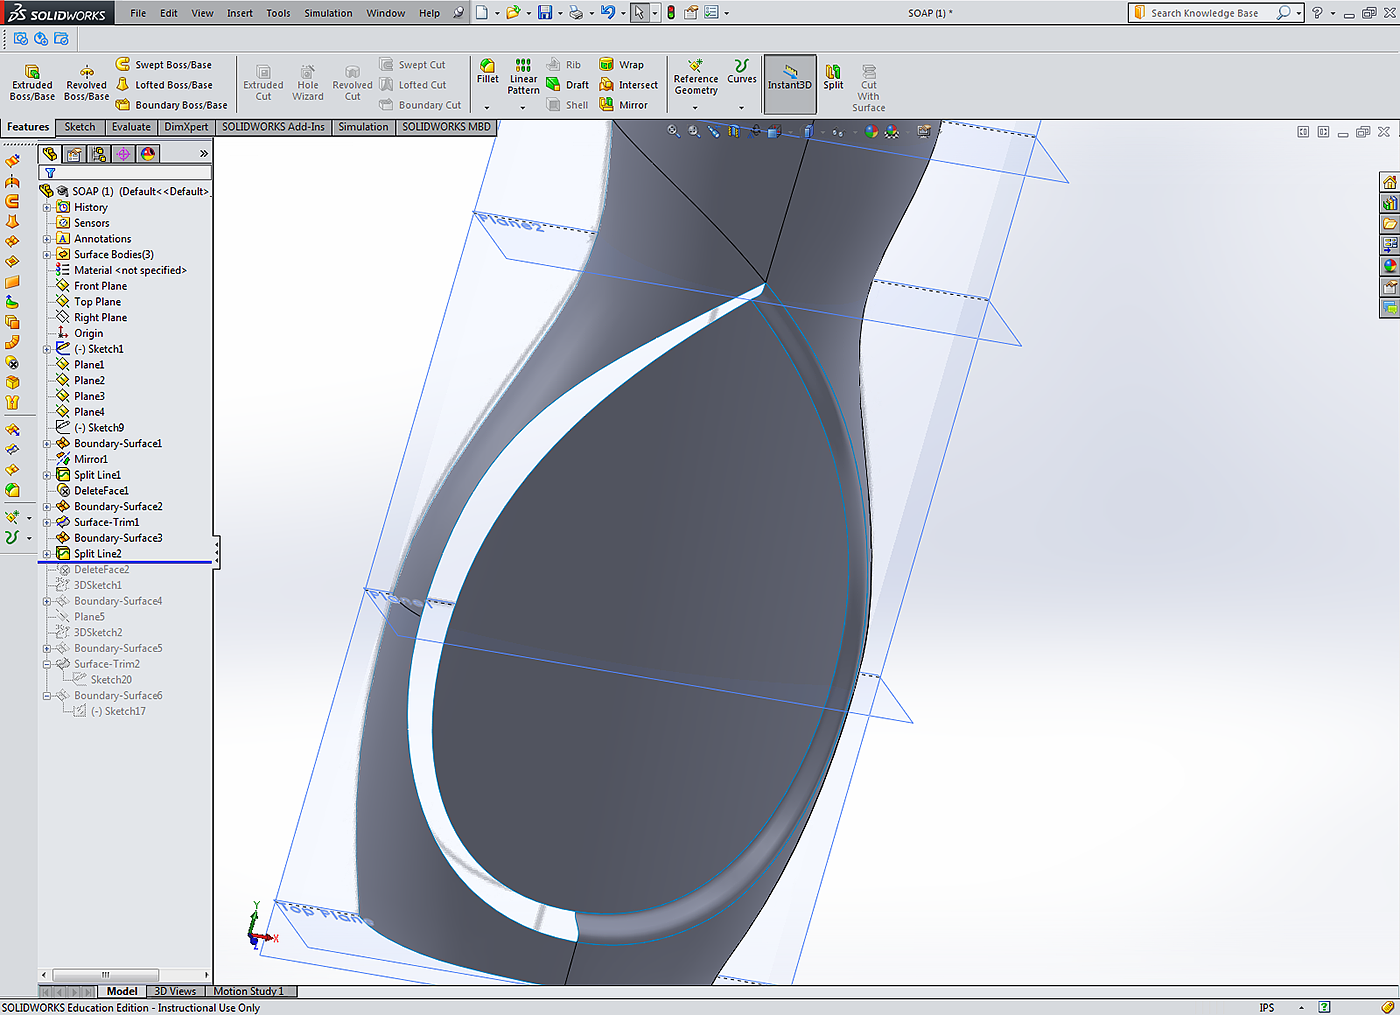Select the Revolved Boss/Base tool

pos(87,82)
